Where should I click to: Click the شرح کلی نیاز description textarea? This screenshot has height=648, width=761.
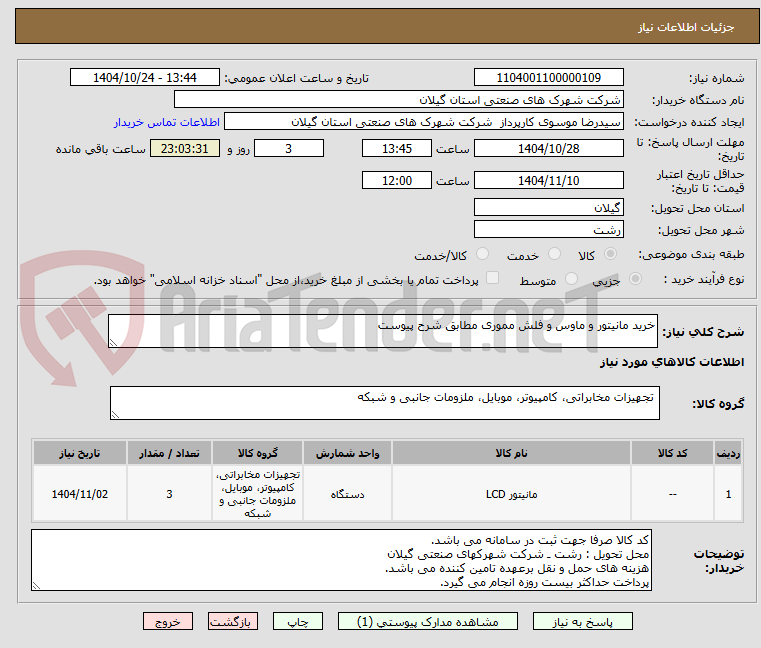(x=383, y=331)
